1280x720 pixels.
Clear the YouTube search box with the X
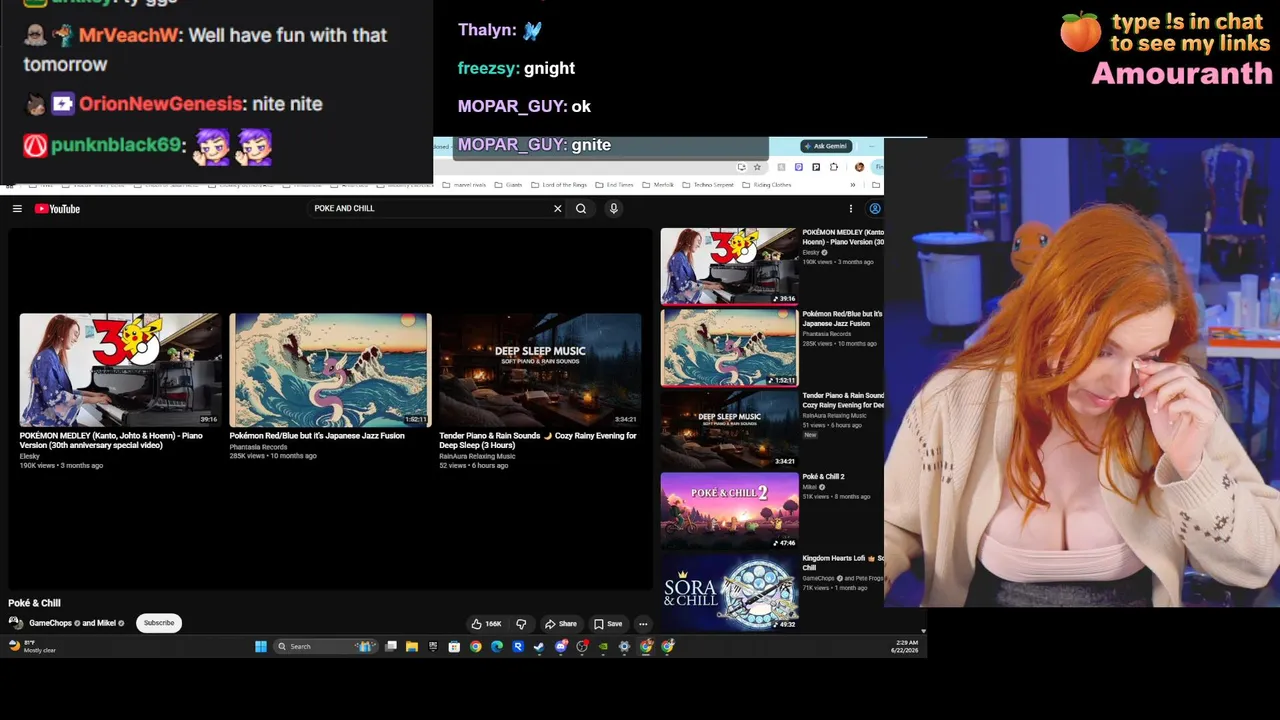(x=557, y=209)
